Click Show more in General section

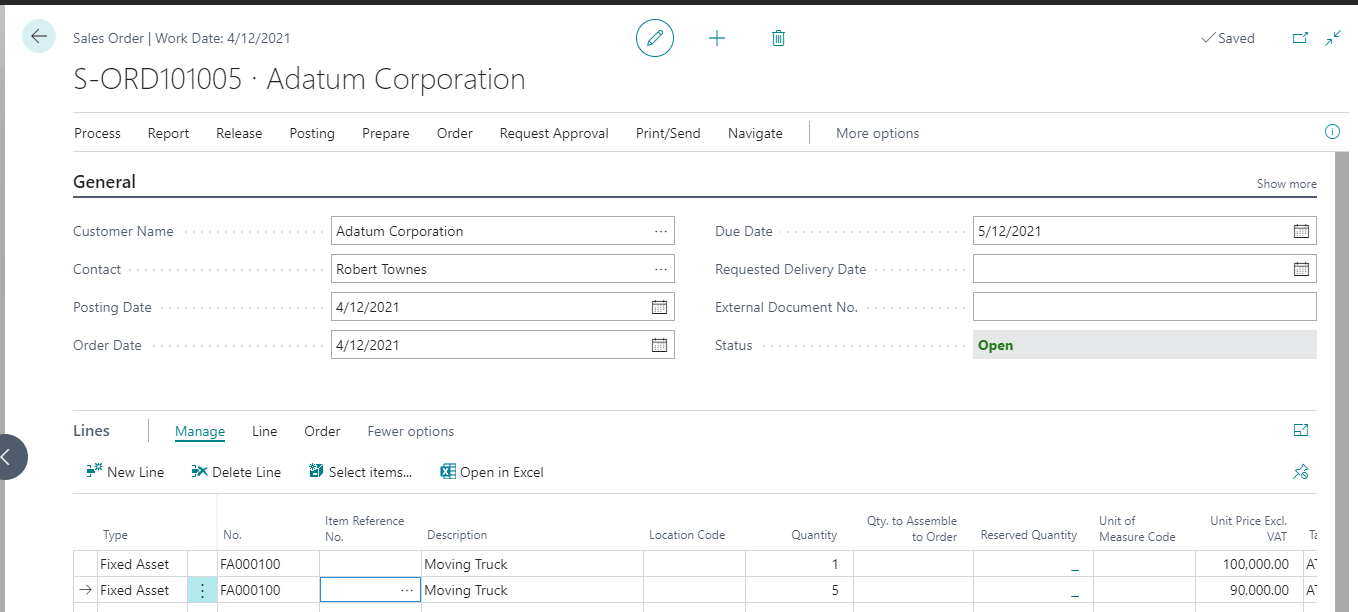pyautogui.click(x=1286, y=184)
